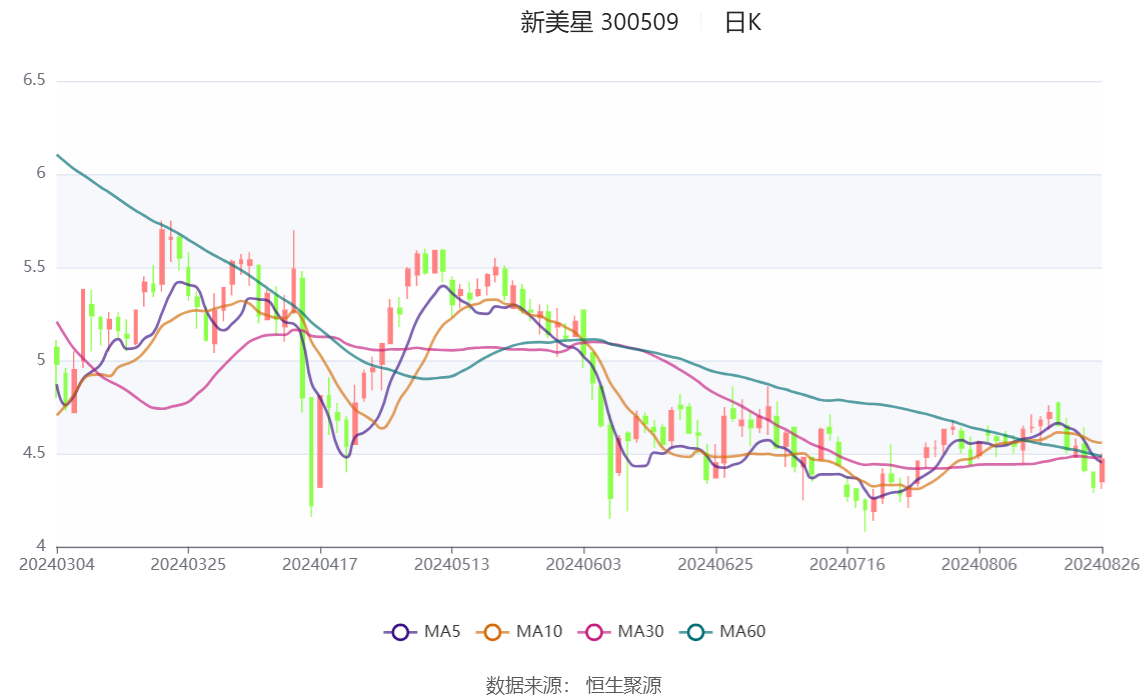
Task: Select the 20240603 date axis label
Action: coord(584,564)
